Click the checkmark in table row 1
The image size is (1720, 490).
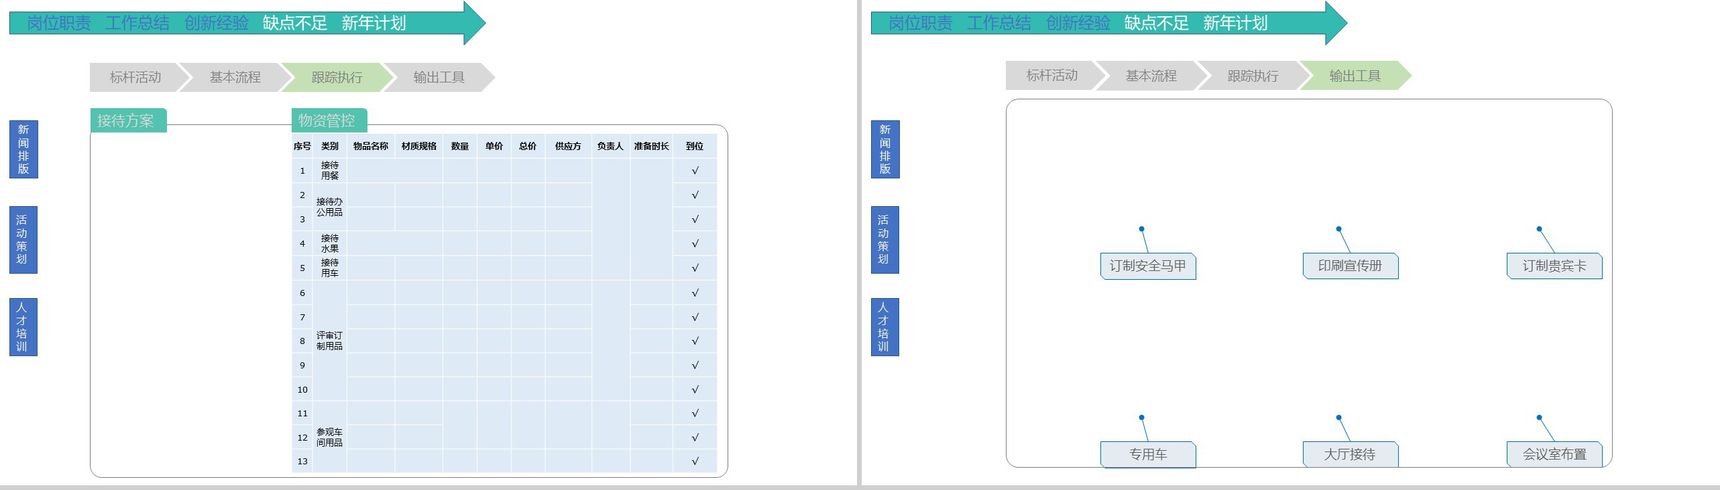click(x=695, y=171)
